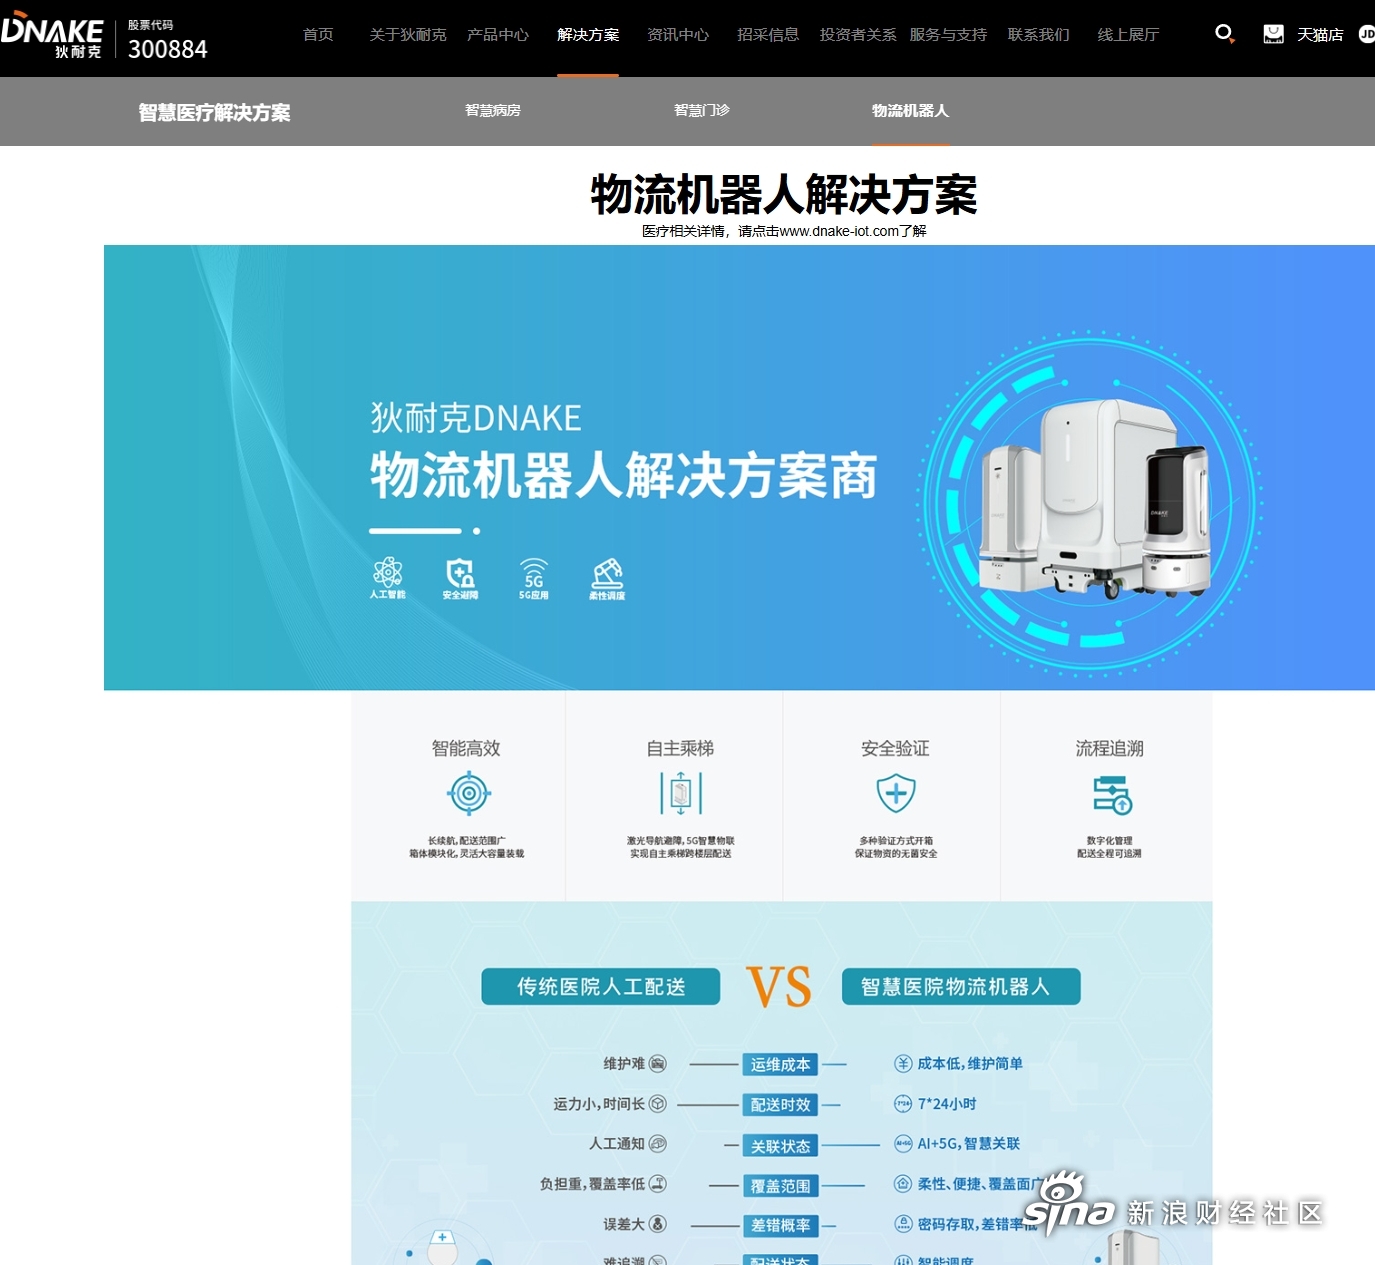Click the yen icon beside 成本低,维护简单
The width and height of the screenshot is (1375, 1265).
pos(903,1064)
